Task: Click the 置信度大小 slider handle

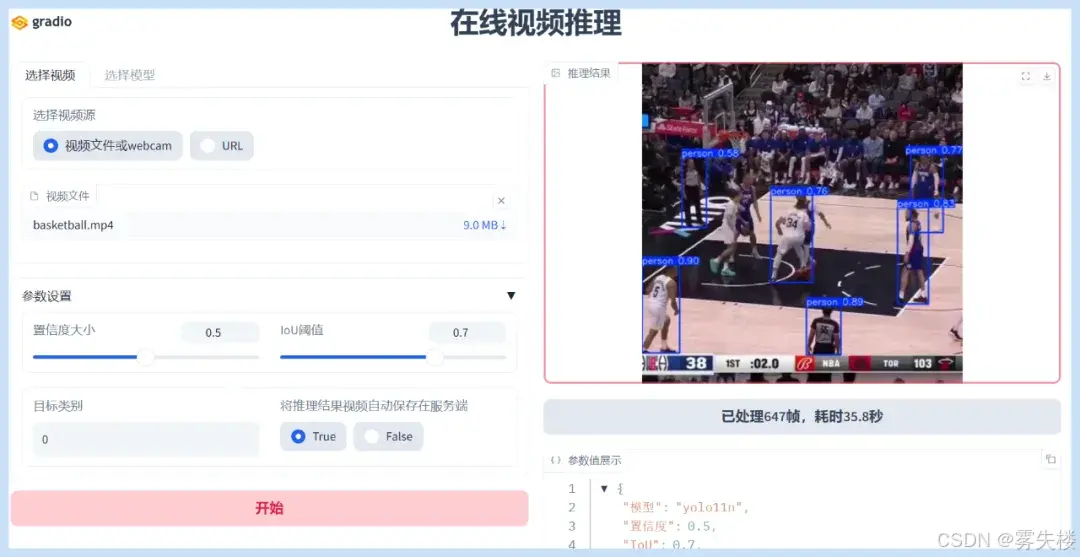Action: coord(146,357)
